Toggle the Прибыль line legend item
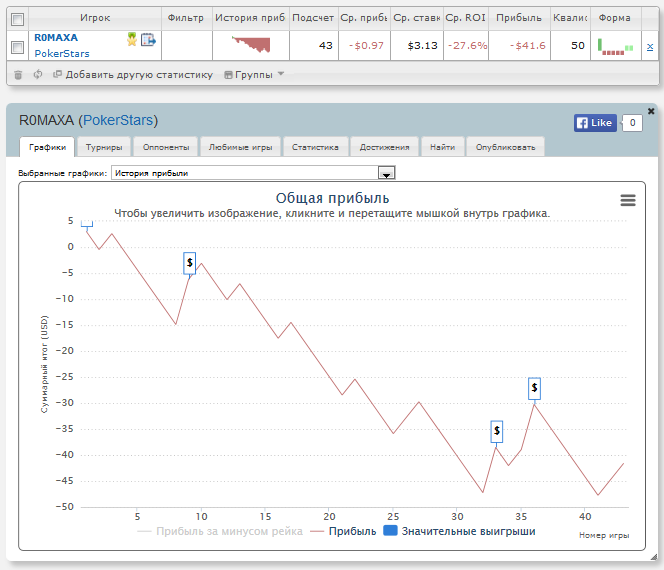Viewport: 664px width, 570px height. (343, 531)
